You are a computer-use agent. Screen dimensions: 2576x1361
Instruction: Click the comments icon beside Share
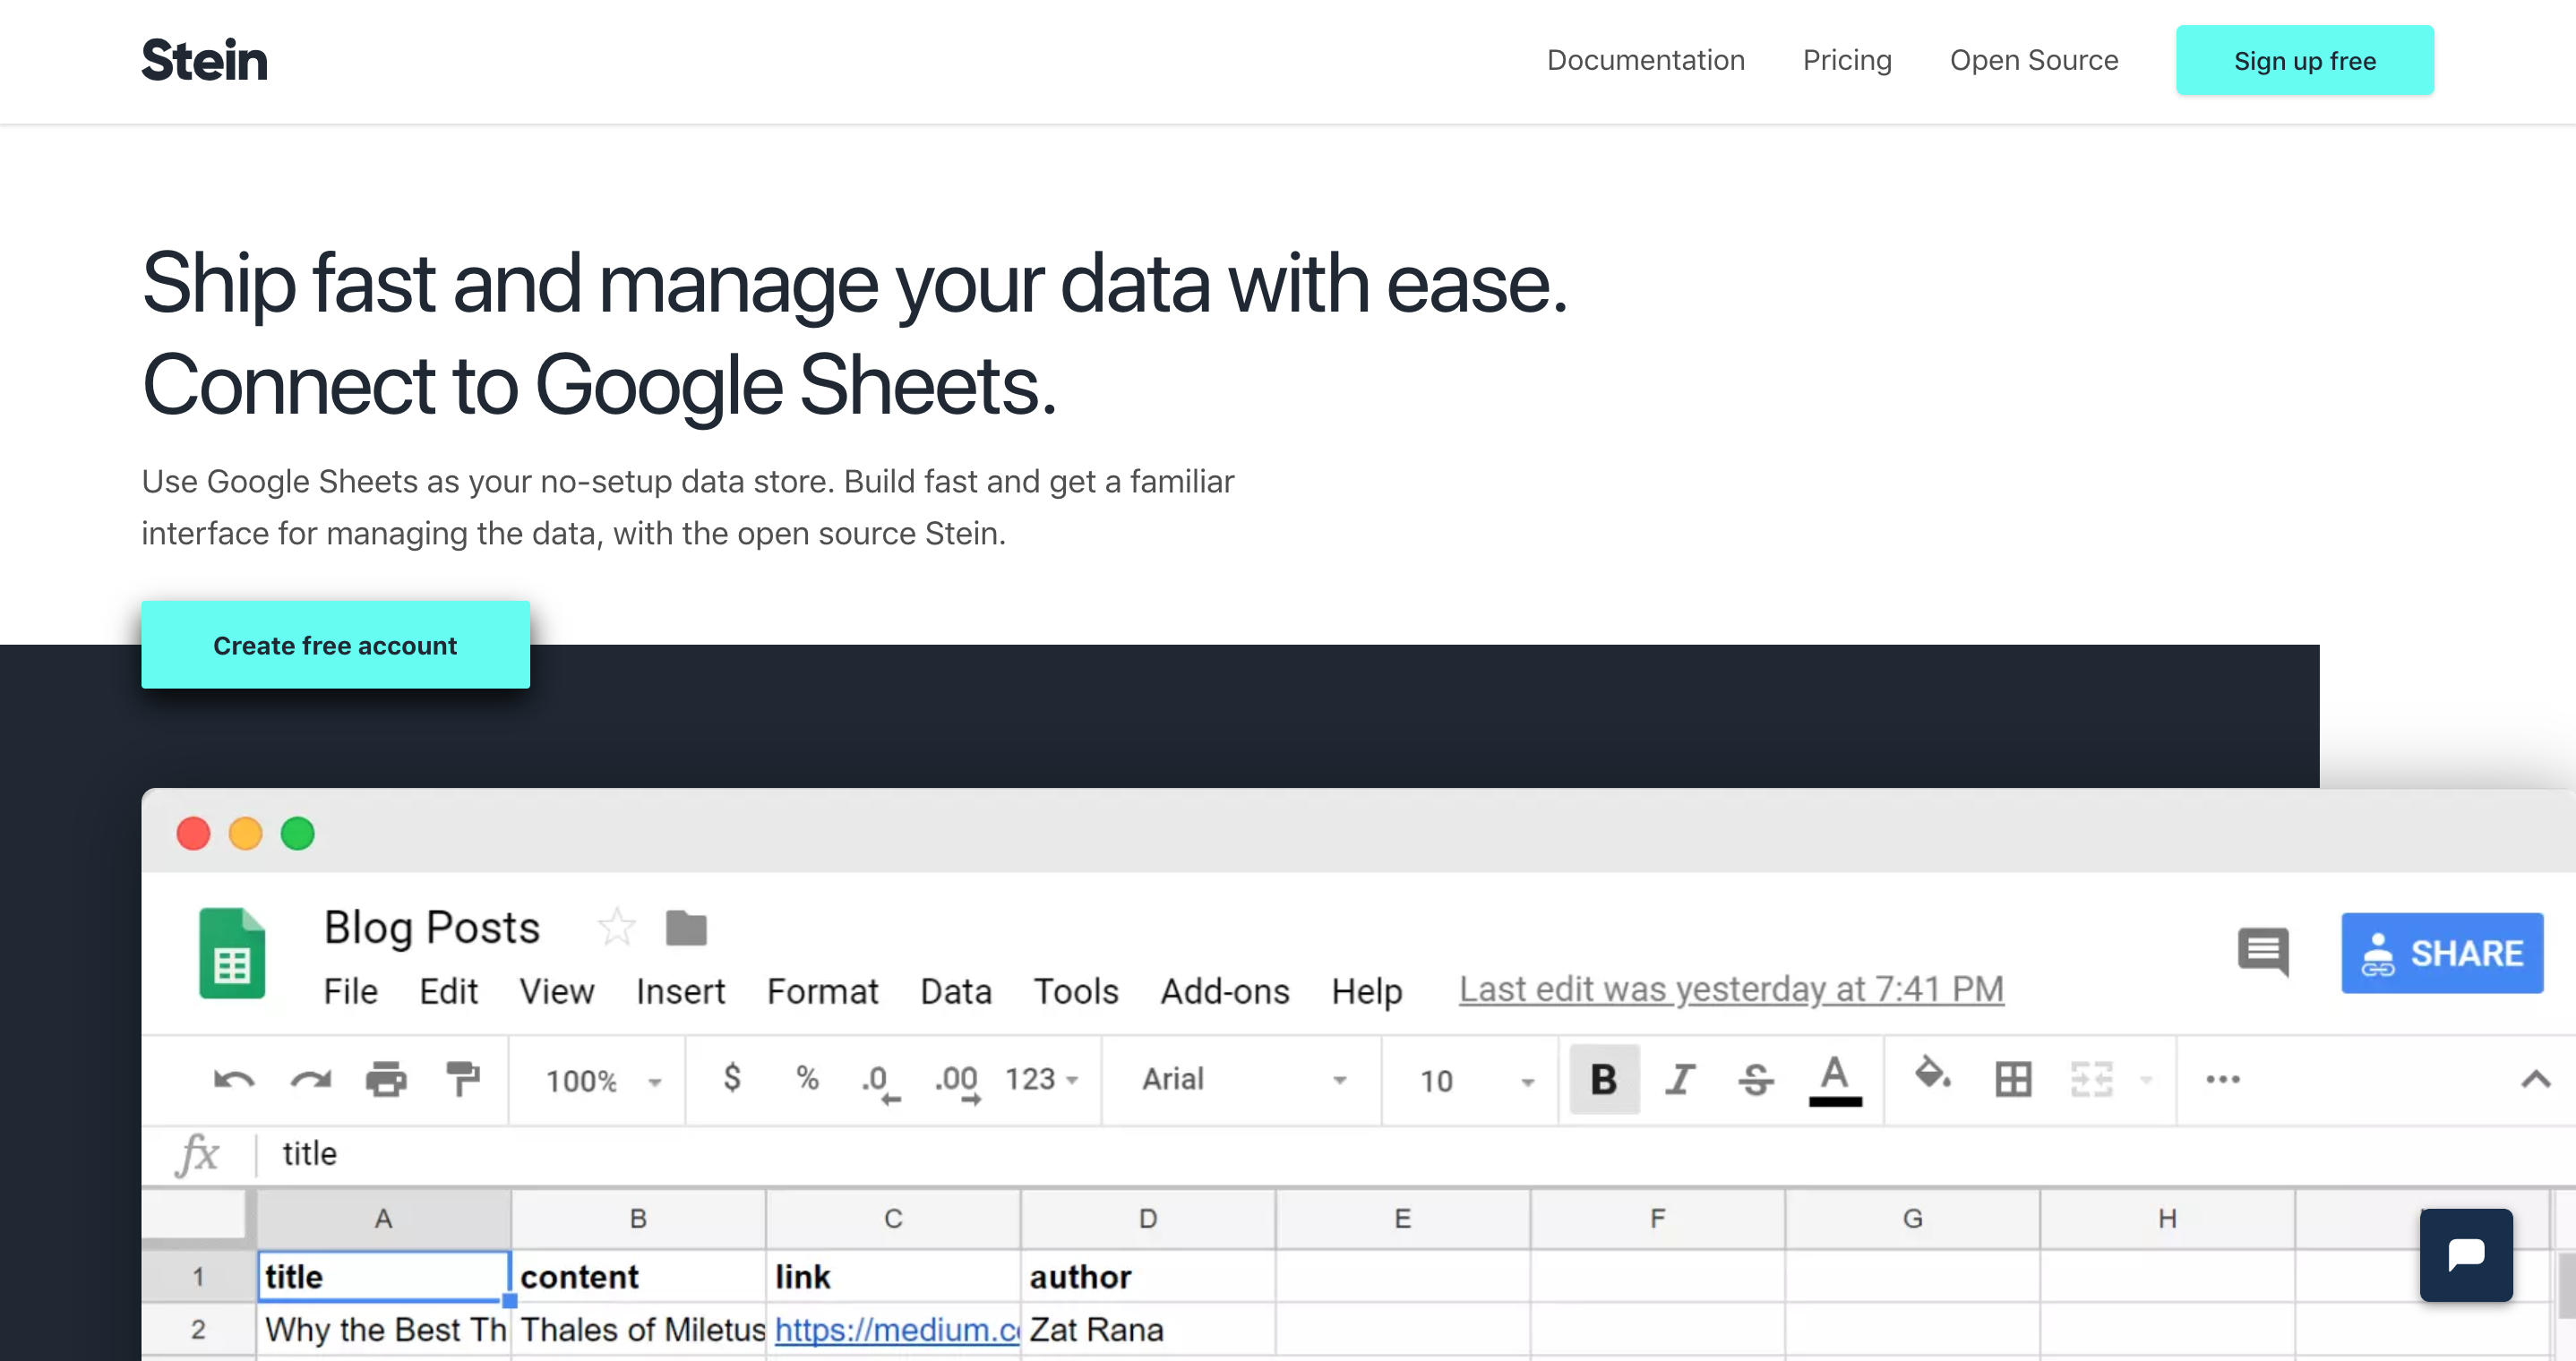2263,951
